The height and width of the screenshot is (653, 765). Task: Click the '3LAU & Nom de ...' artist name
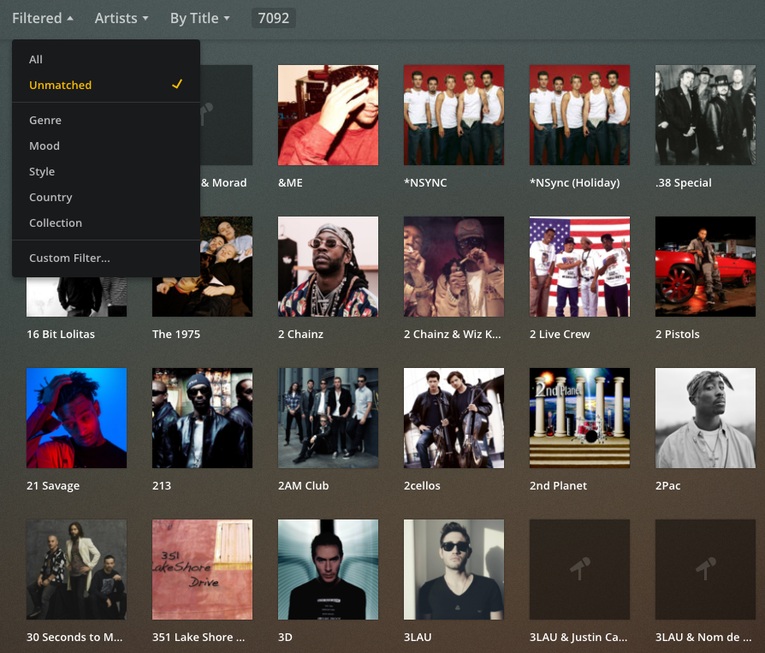pyautogui.click(x=704, y=637)
